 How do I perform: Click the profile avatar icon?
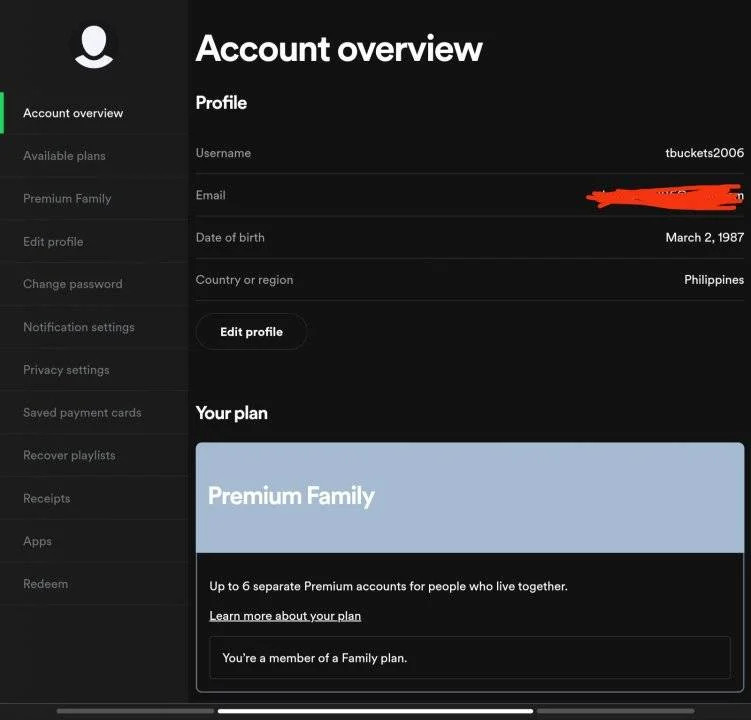point(94,46)
